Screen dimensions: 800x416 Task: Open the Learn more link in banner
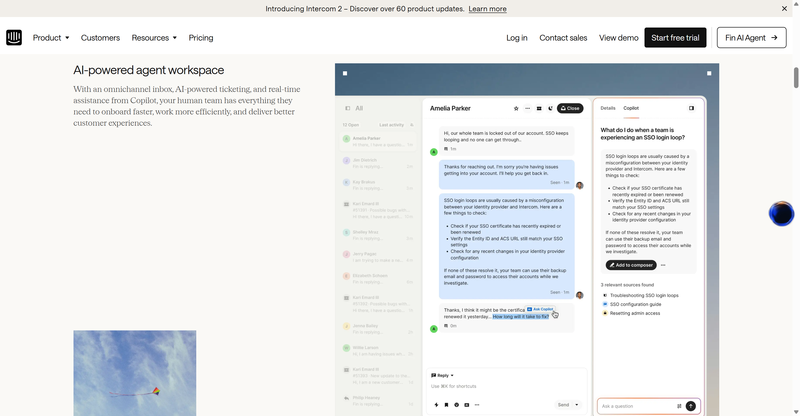pyautogui.click(x=487, y=9)
